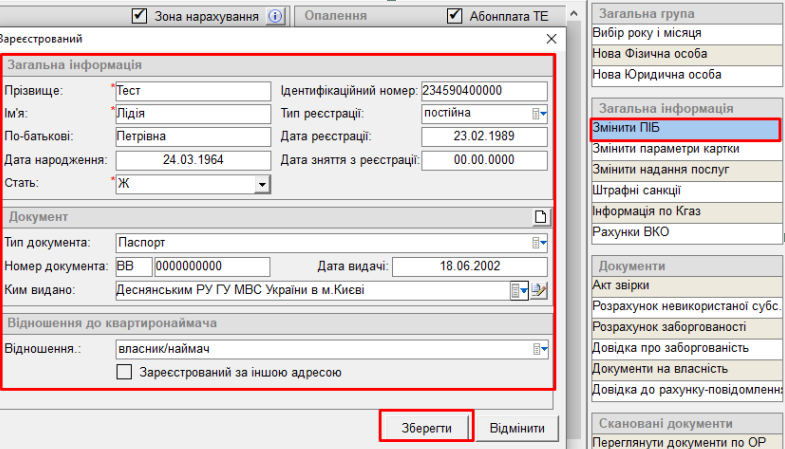
Task: Click the info icon next to Зона нарахування
Action: [276, 16]
